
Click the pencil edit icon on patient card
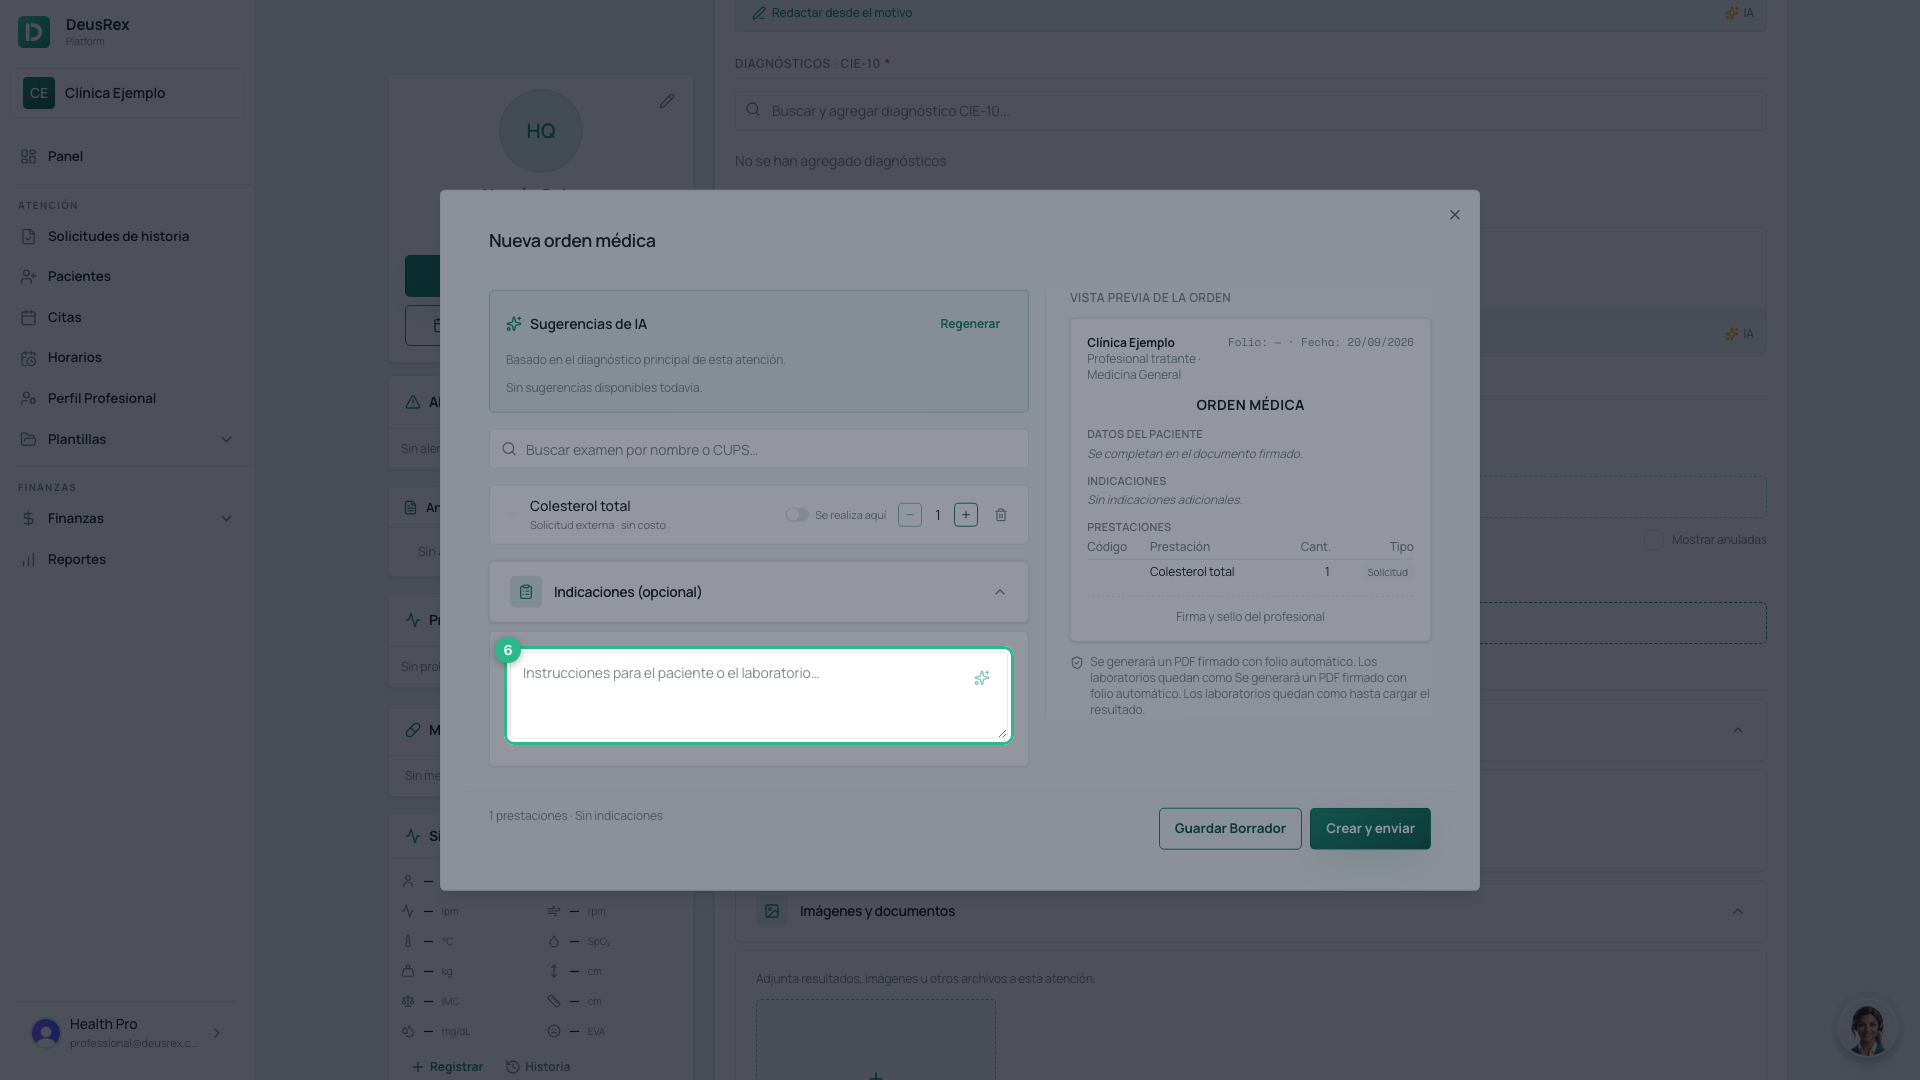667,101
